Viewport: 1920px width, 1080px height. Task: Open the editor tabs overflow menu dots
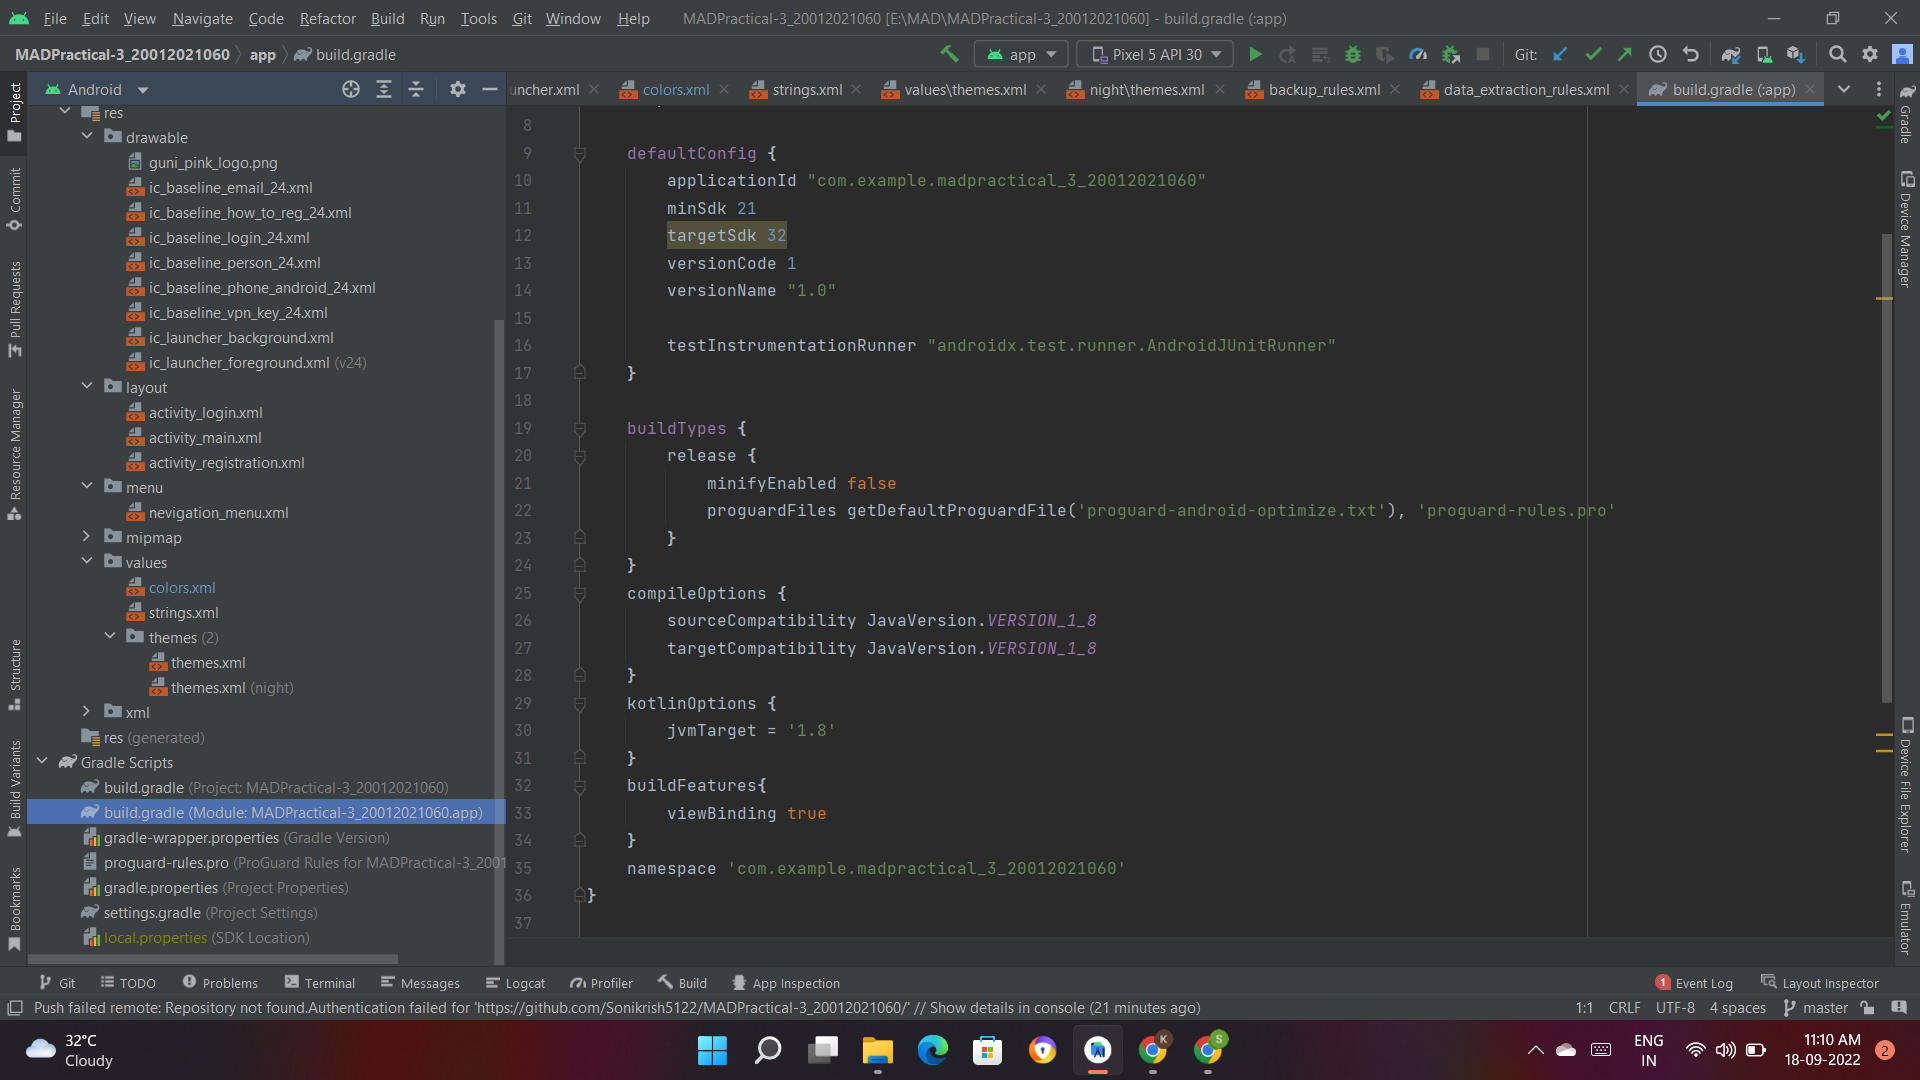[1879, 89]
